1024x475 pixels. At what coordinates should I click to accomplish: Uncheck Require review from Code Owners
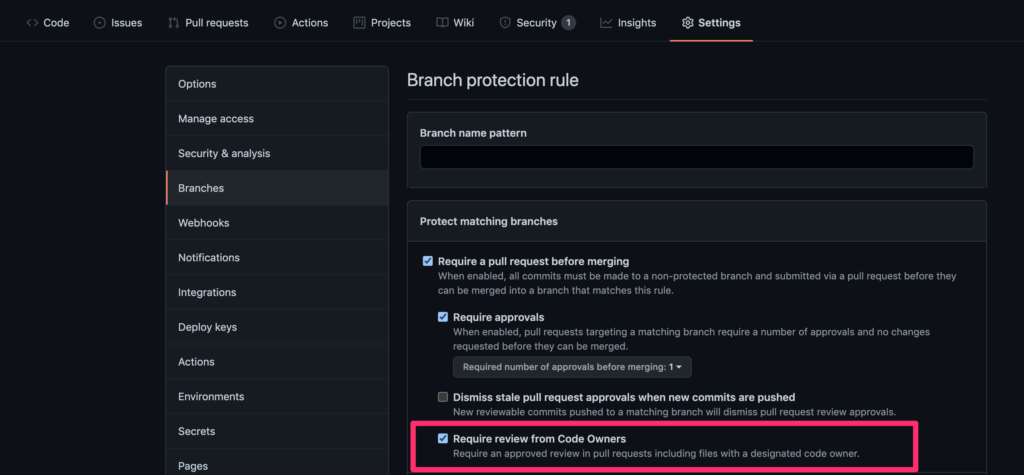point(443,438)
